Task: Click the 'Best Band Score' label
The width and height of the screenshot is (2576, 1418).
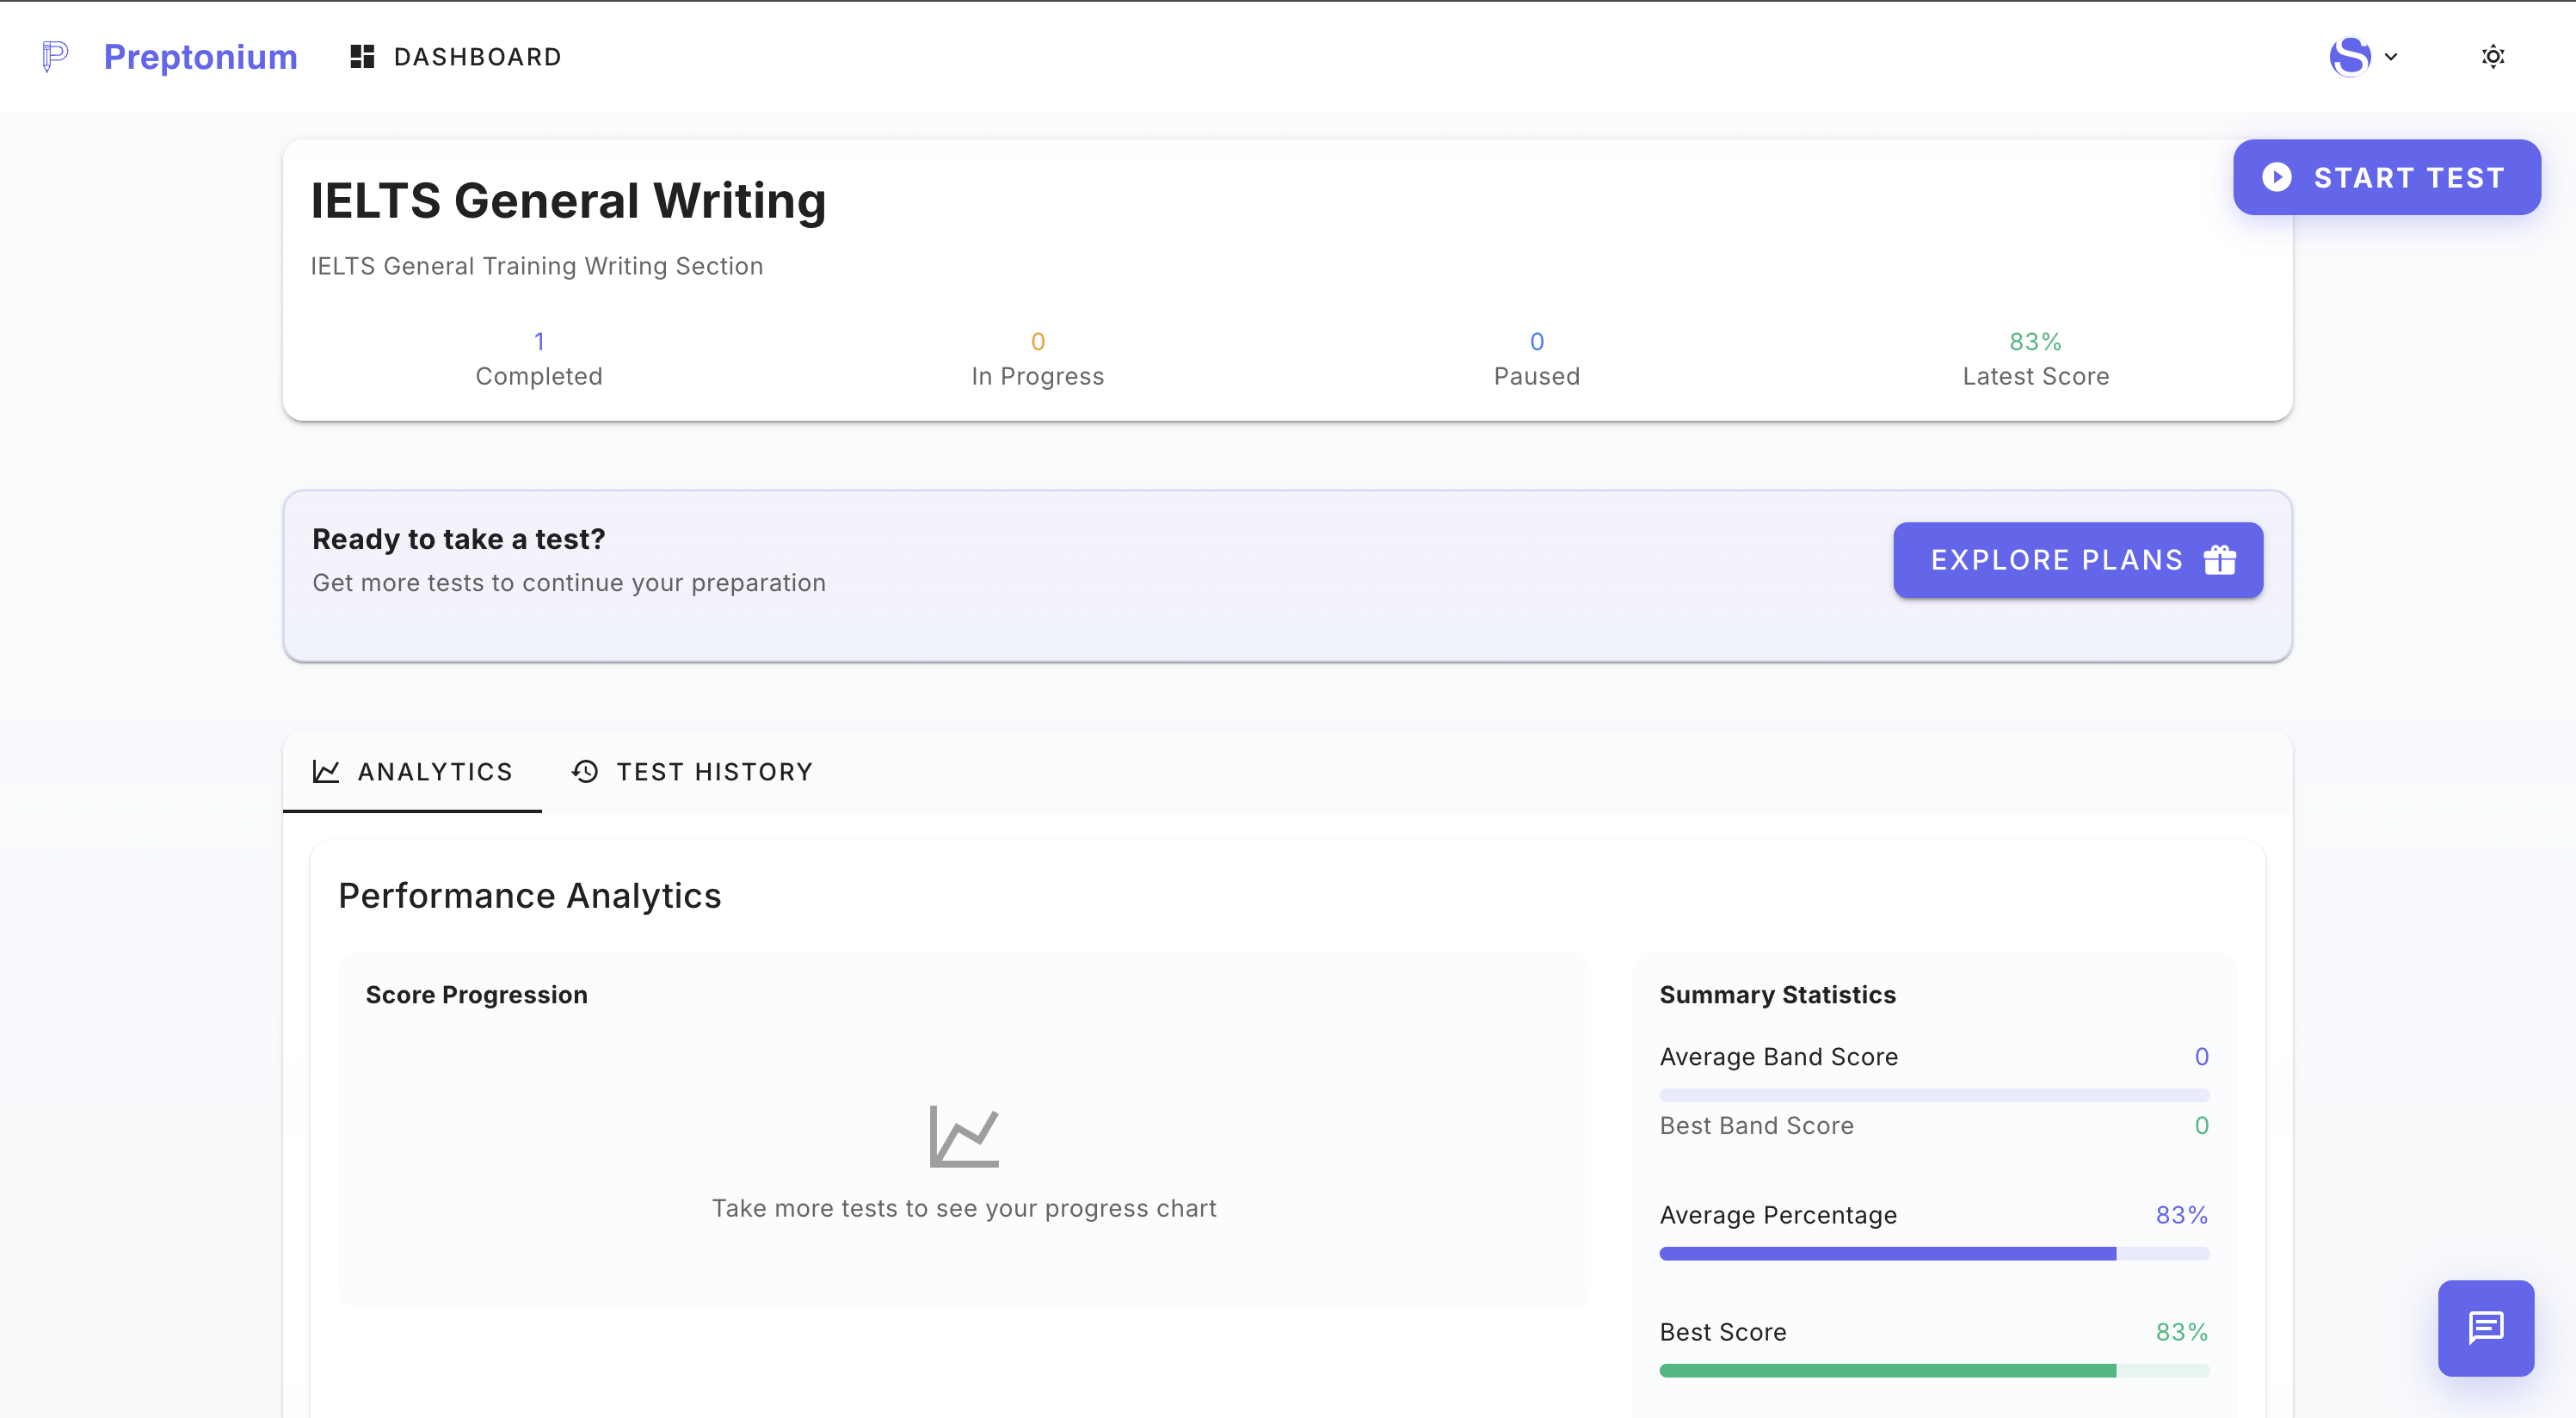Action: coord(1757,1126)
